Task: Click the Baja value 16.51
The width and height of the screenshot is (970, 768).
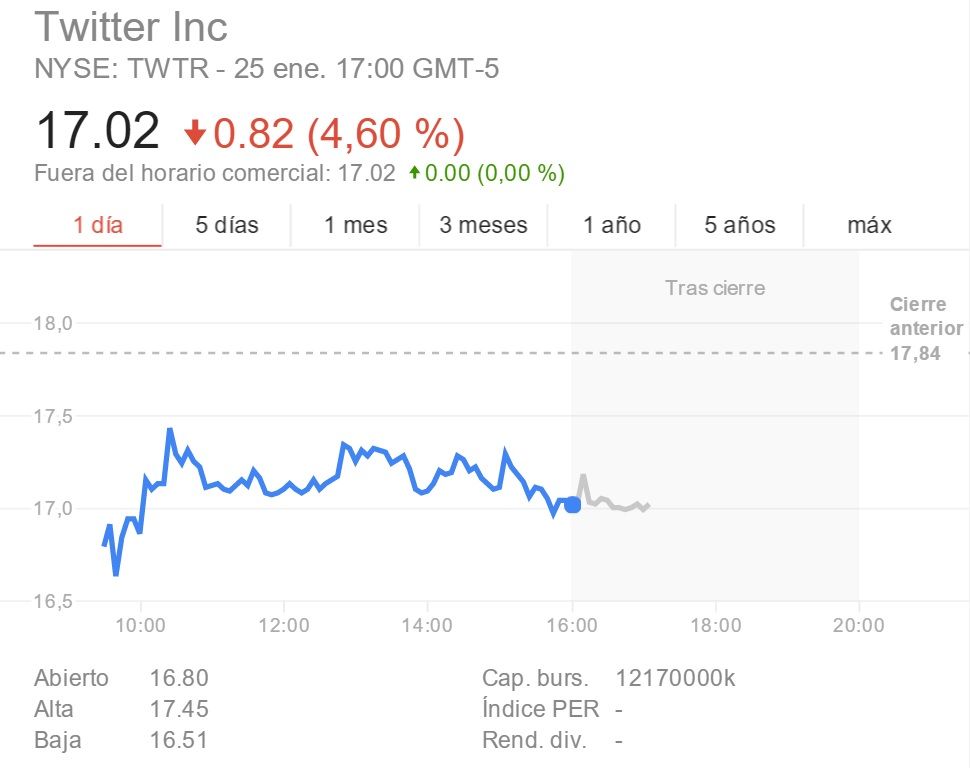Action: (x=179, y=741)
